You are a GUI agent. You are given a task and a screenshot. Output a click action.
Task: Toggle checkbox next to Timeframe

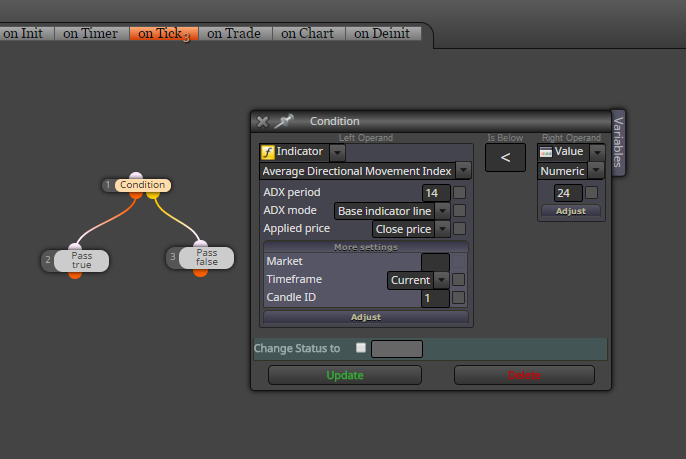pos(458,280)
